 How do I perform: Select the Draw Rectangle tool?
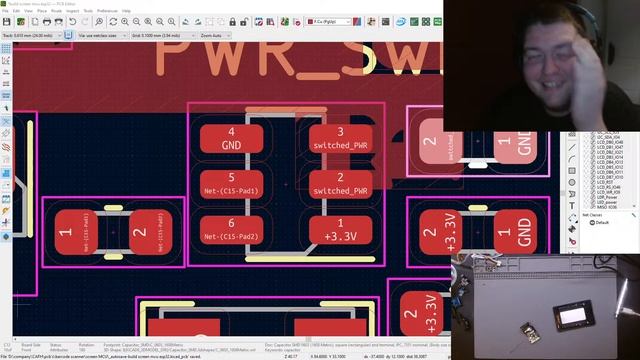[572, 171]
